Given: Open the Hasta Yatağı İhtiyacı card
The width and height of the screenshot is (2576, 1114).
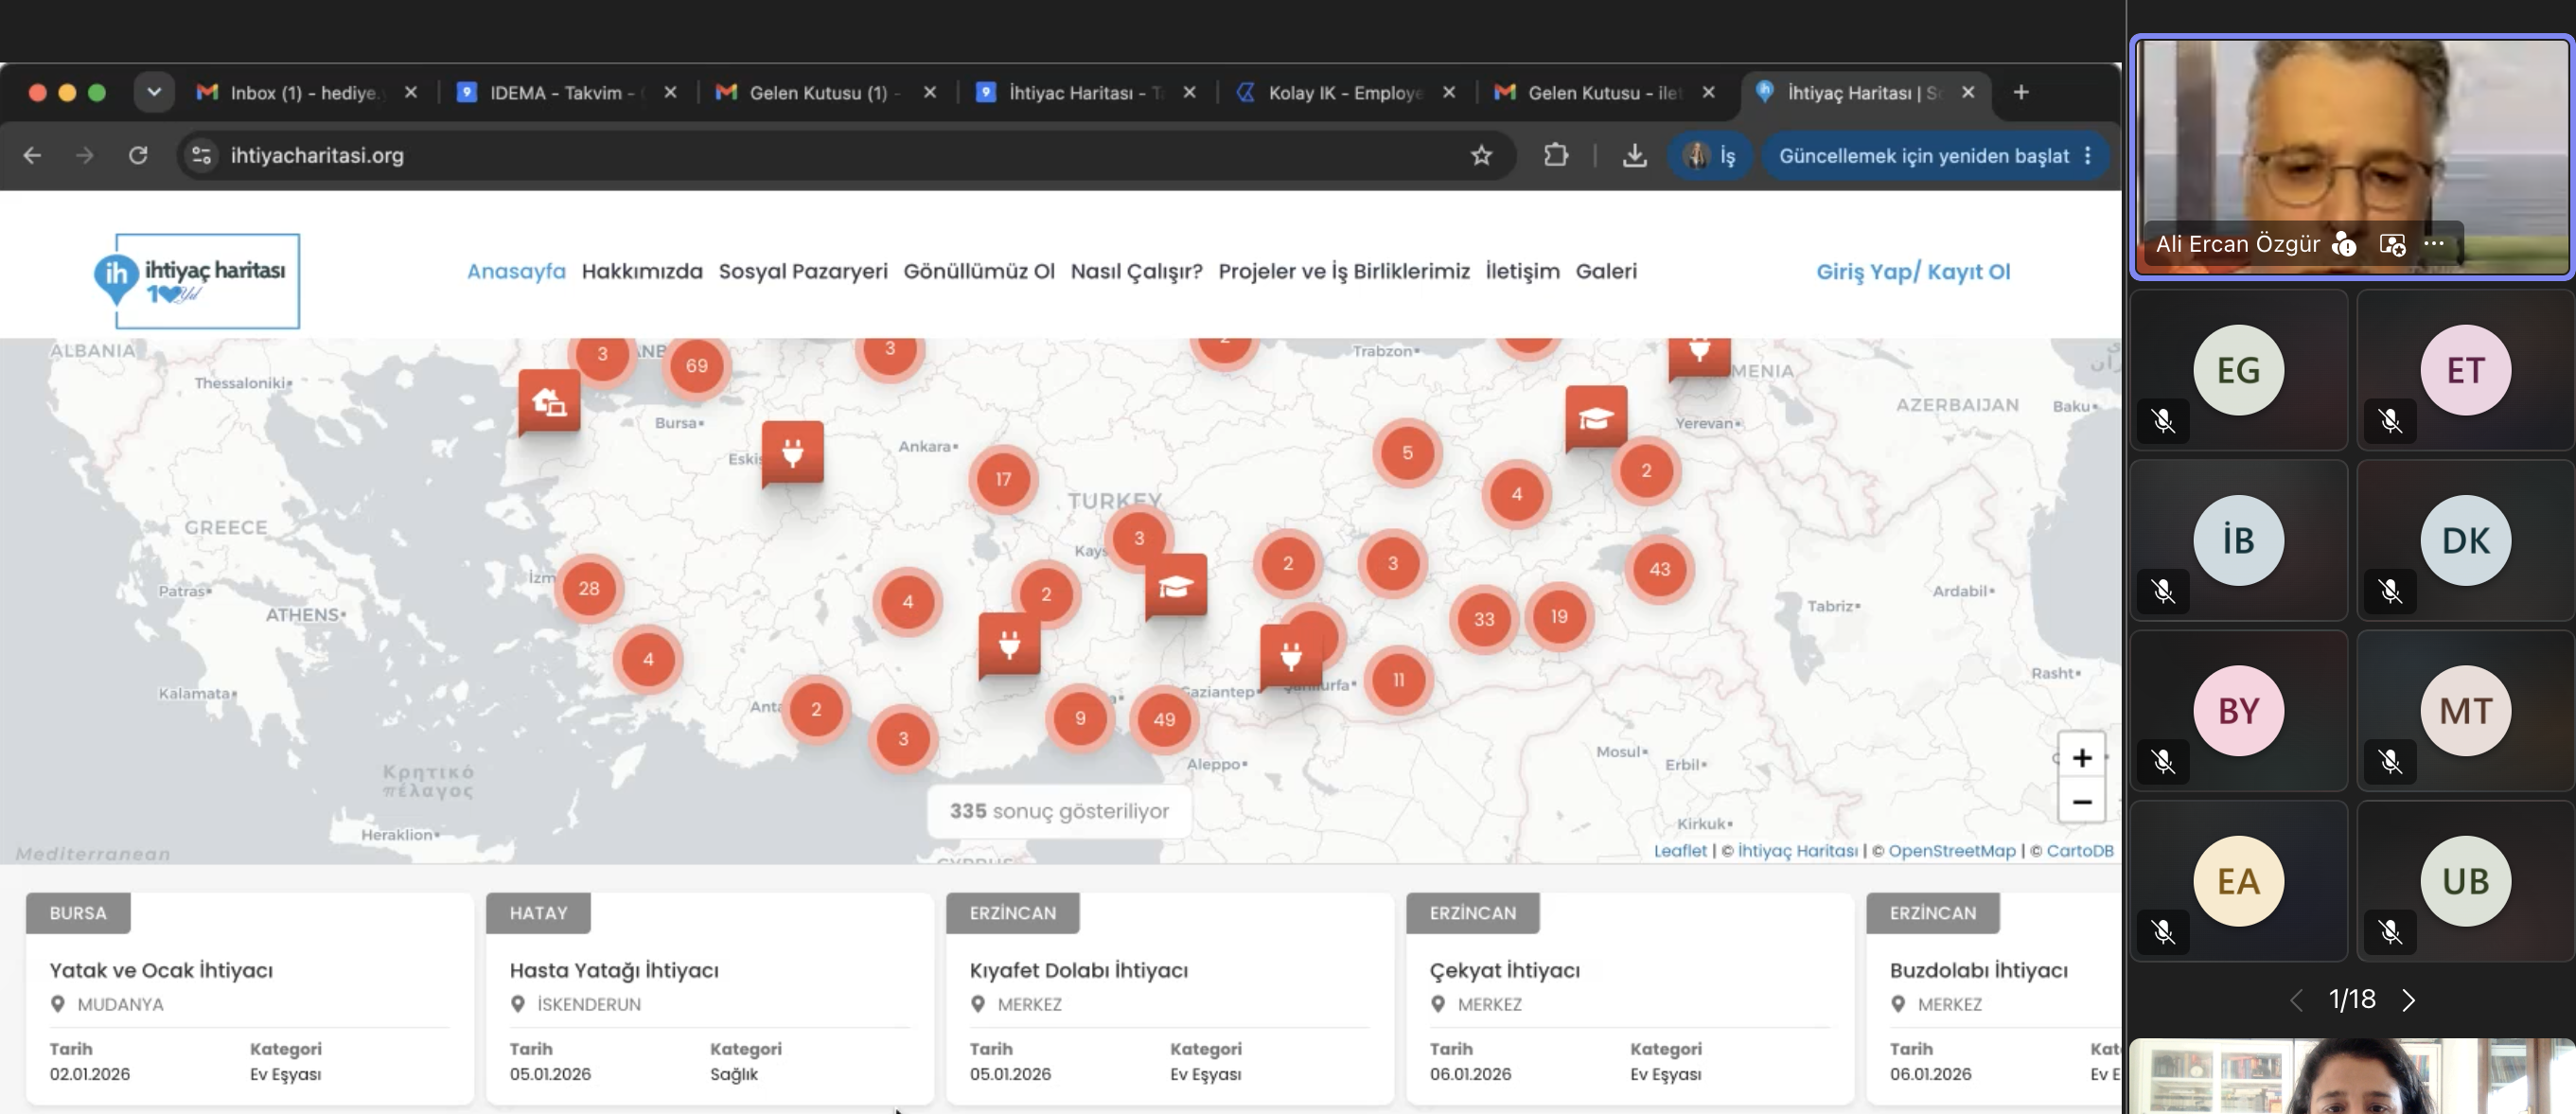Looking at the screenshot, I should click(709, 998).
